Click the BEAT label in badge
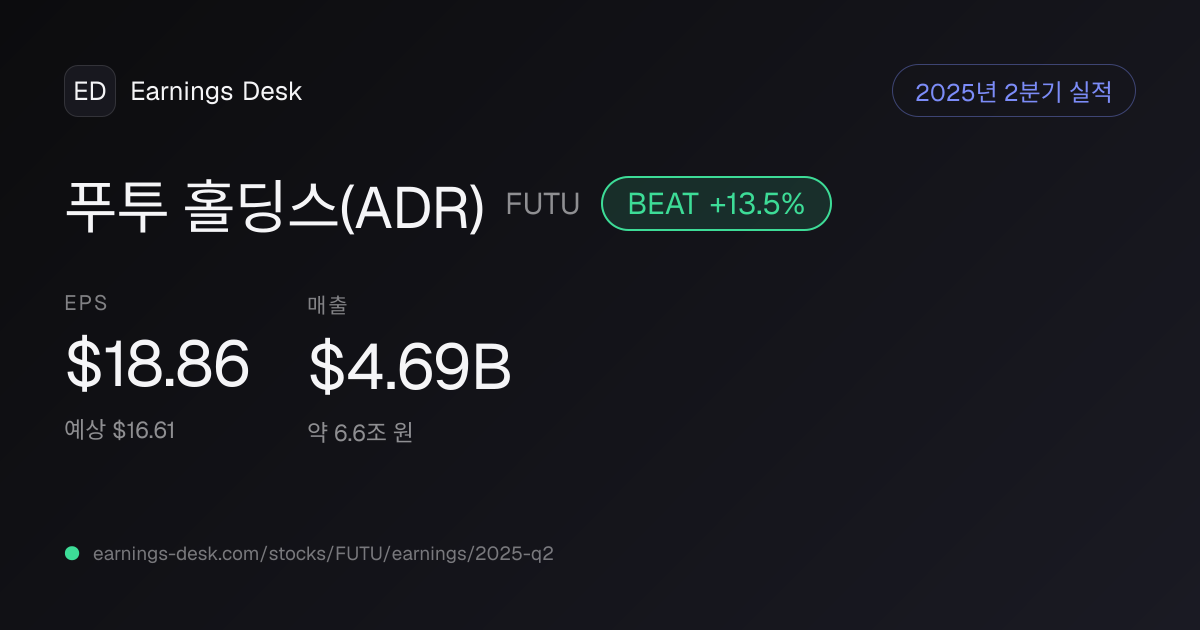1200x630 pixels. (x=663, y=204)
